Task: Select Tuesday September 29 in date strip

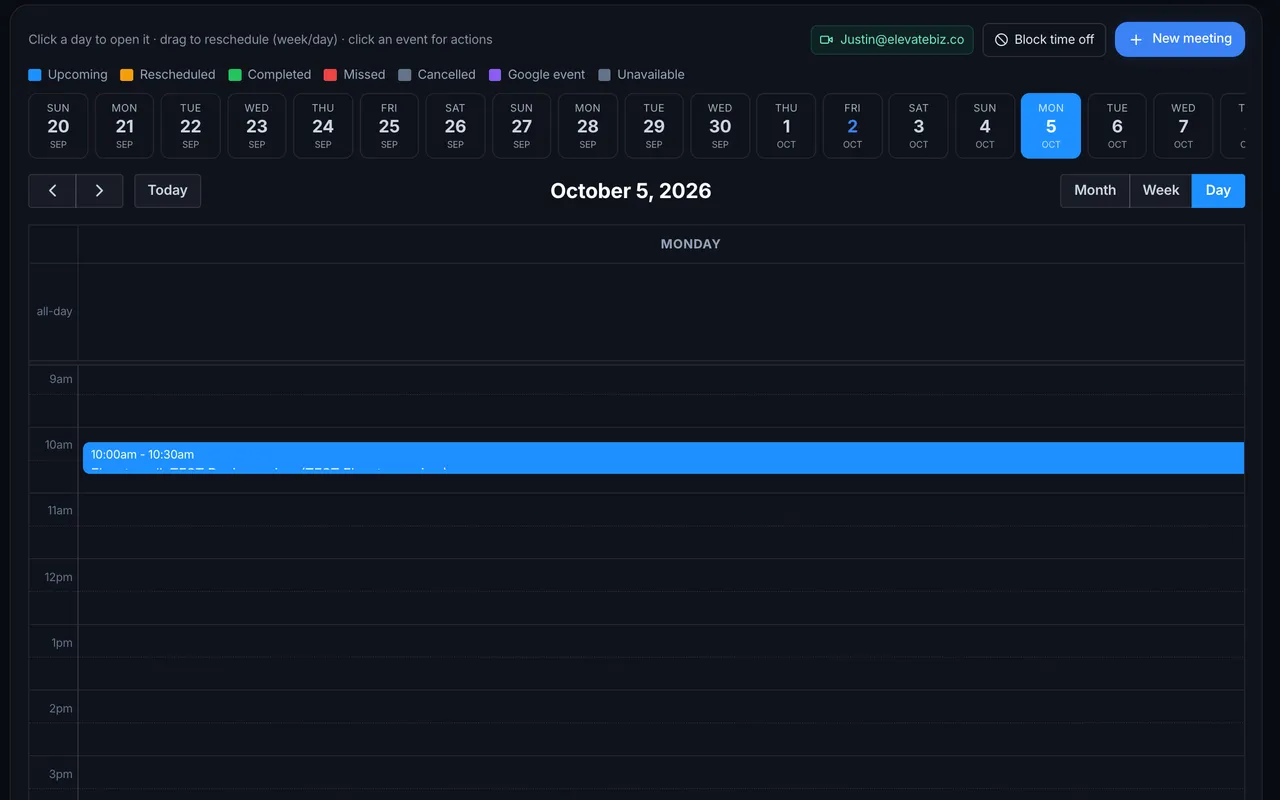Action: 654,126
